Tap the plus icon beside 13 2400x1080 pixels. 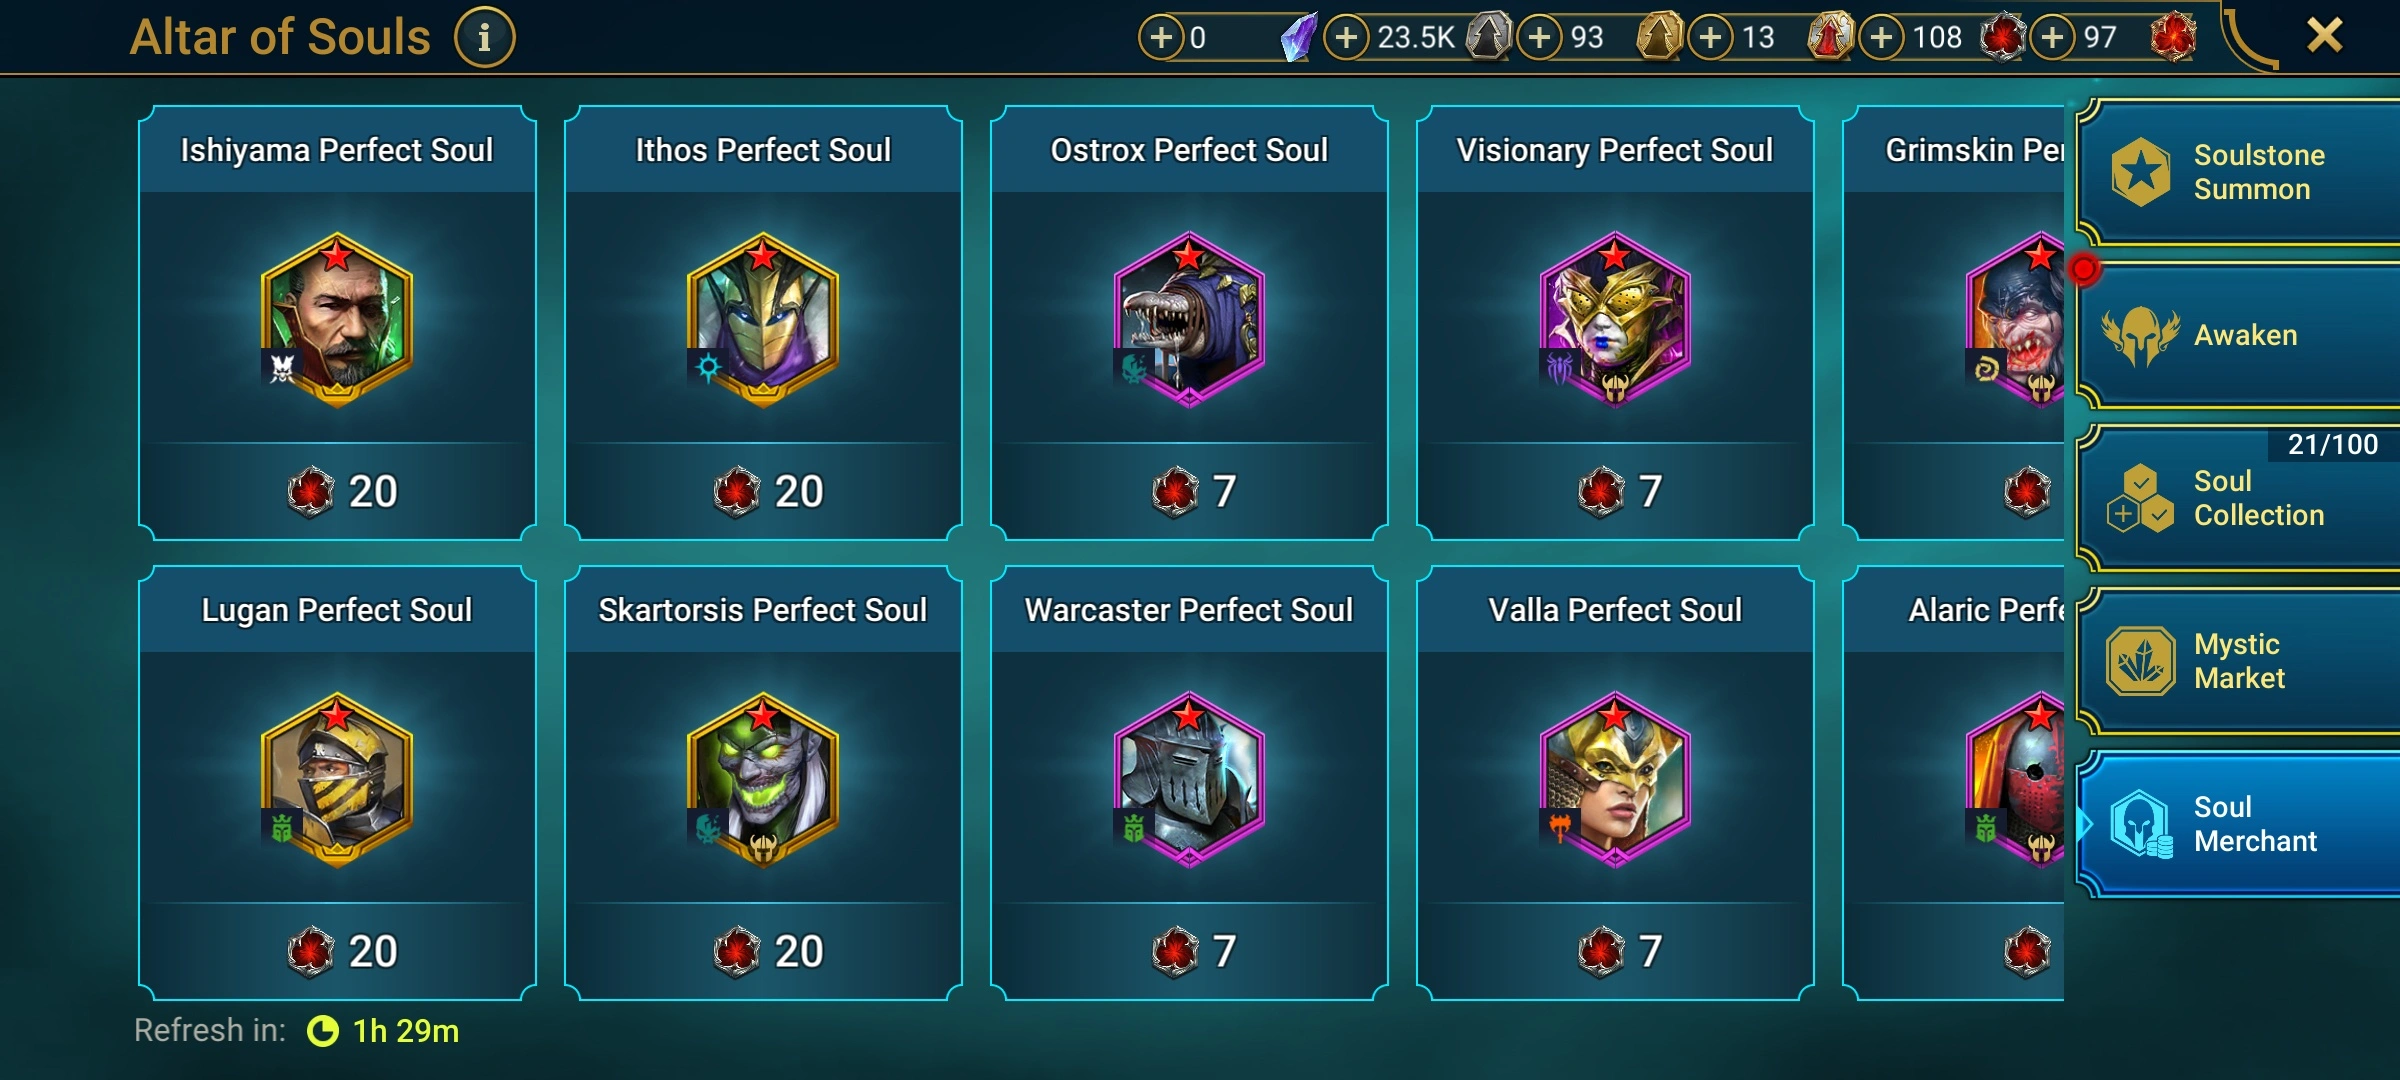point(1710,38)
